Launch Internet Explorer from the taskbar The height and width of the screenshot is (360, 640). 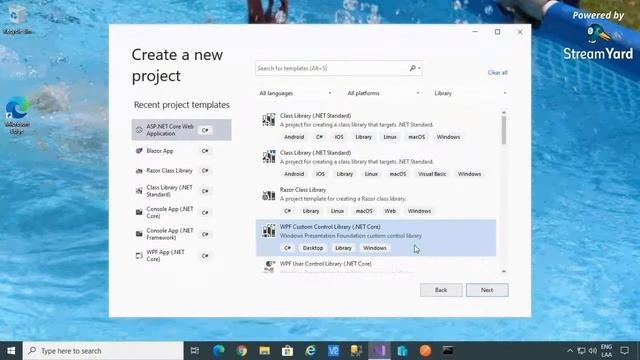tap(311, 351)
